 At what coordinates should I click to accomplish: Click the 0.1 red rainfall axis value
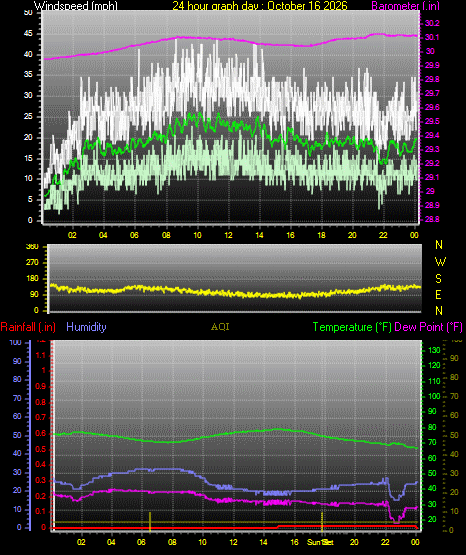(41, 512)
